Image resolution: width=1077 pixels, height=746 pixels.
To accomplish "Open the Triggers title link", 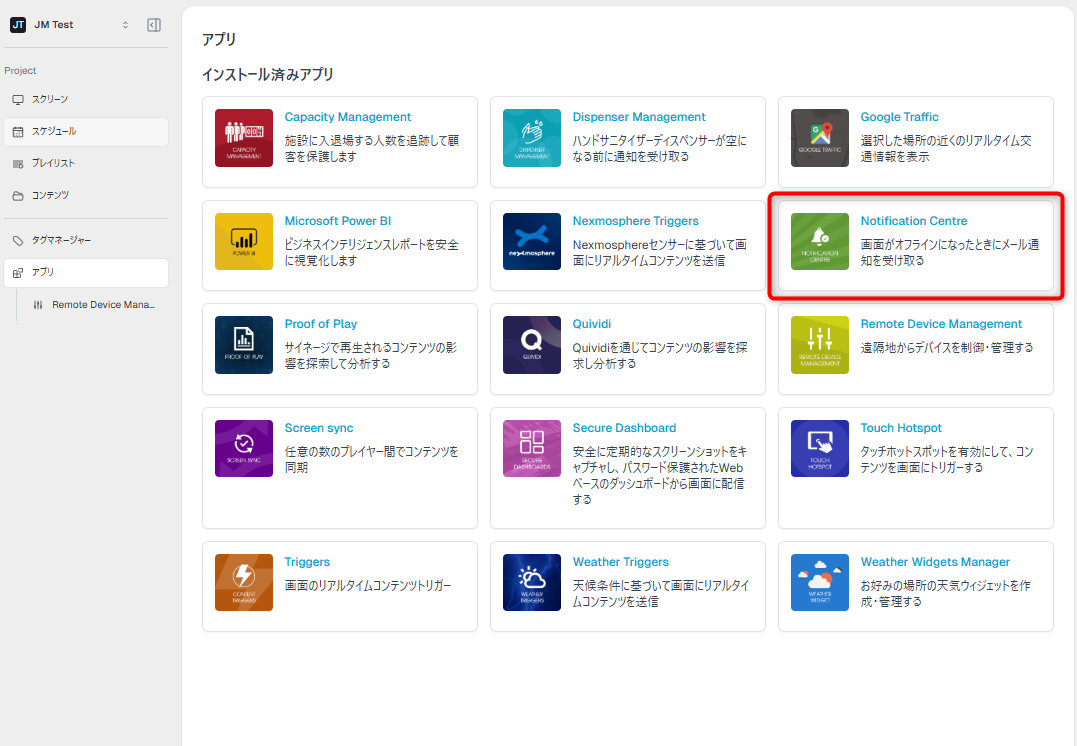I will click(x=307, y=561).
